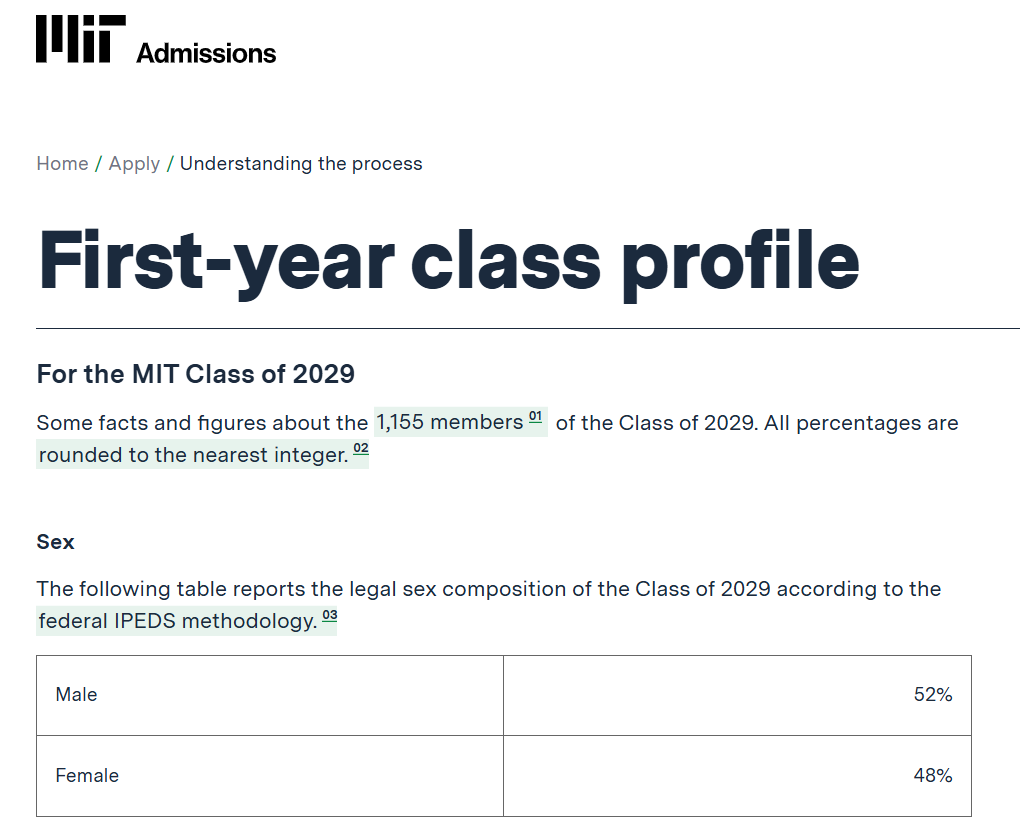Select the For the MIT Class of 2029 heading

196,374
